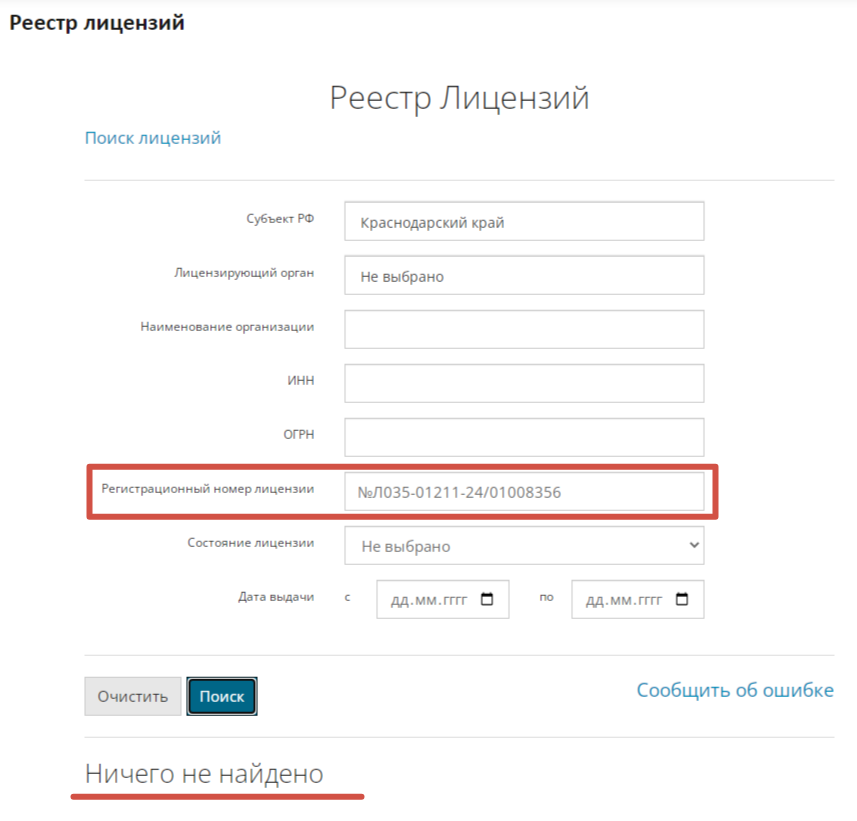Click the end date дд.мм.гггг text
The height and width of the screenshot is (821, 857).
click(623, 600)
